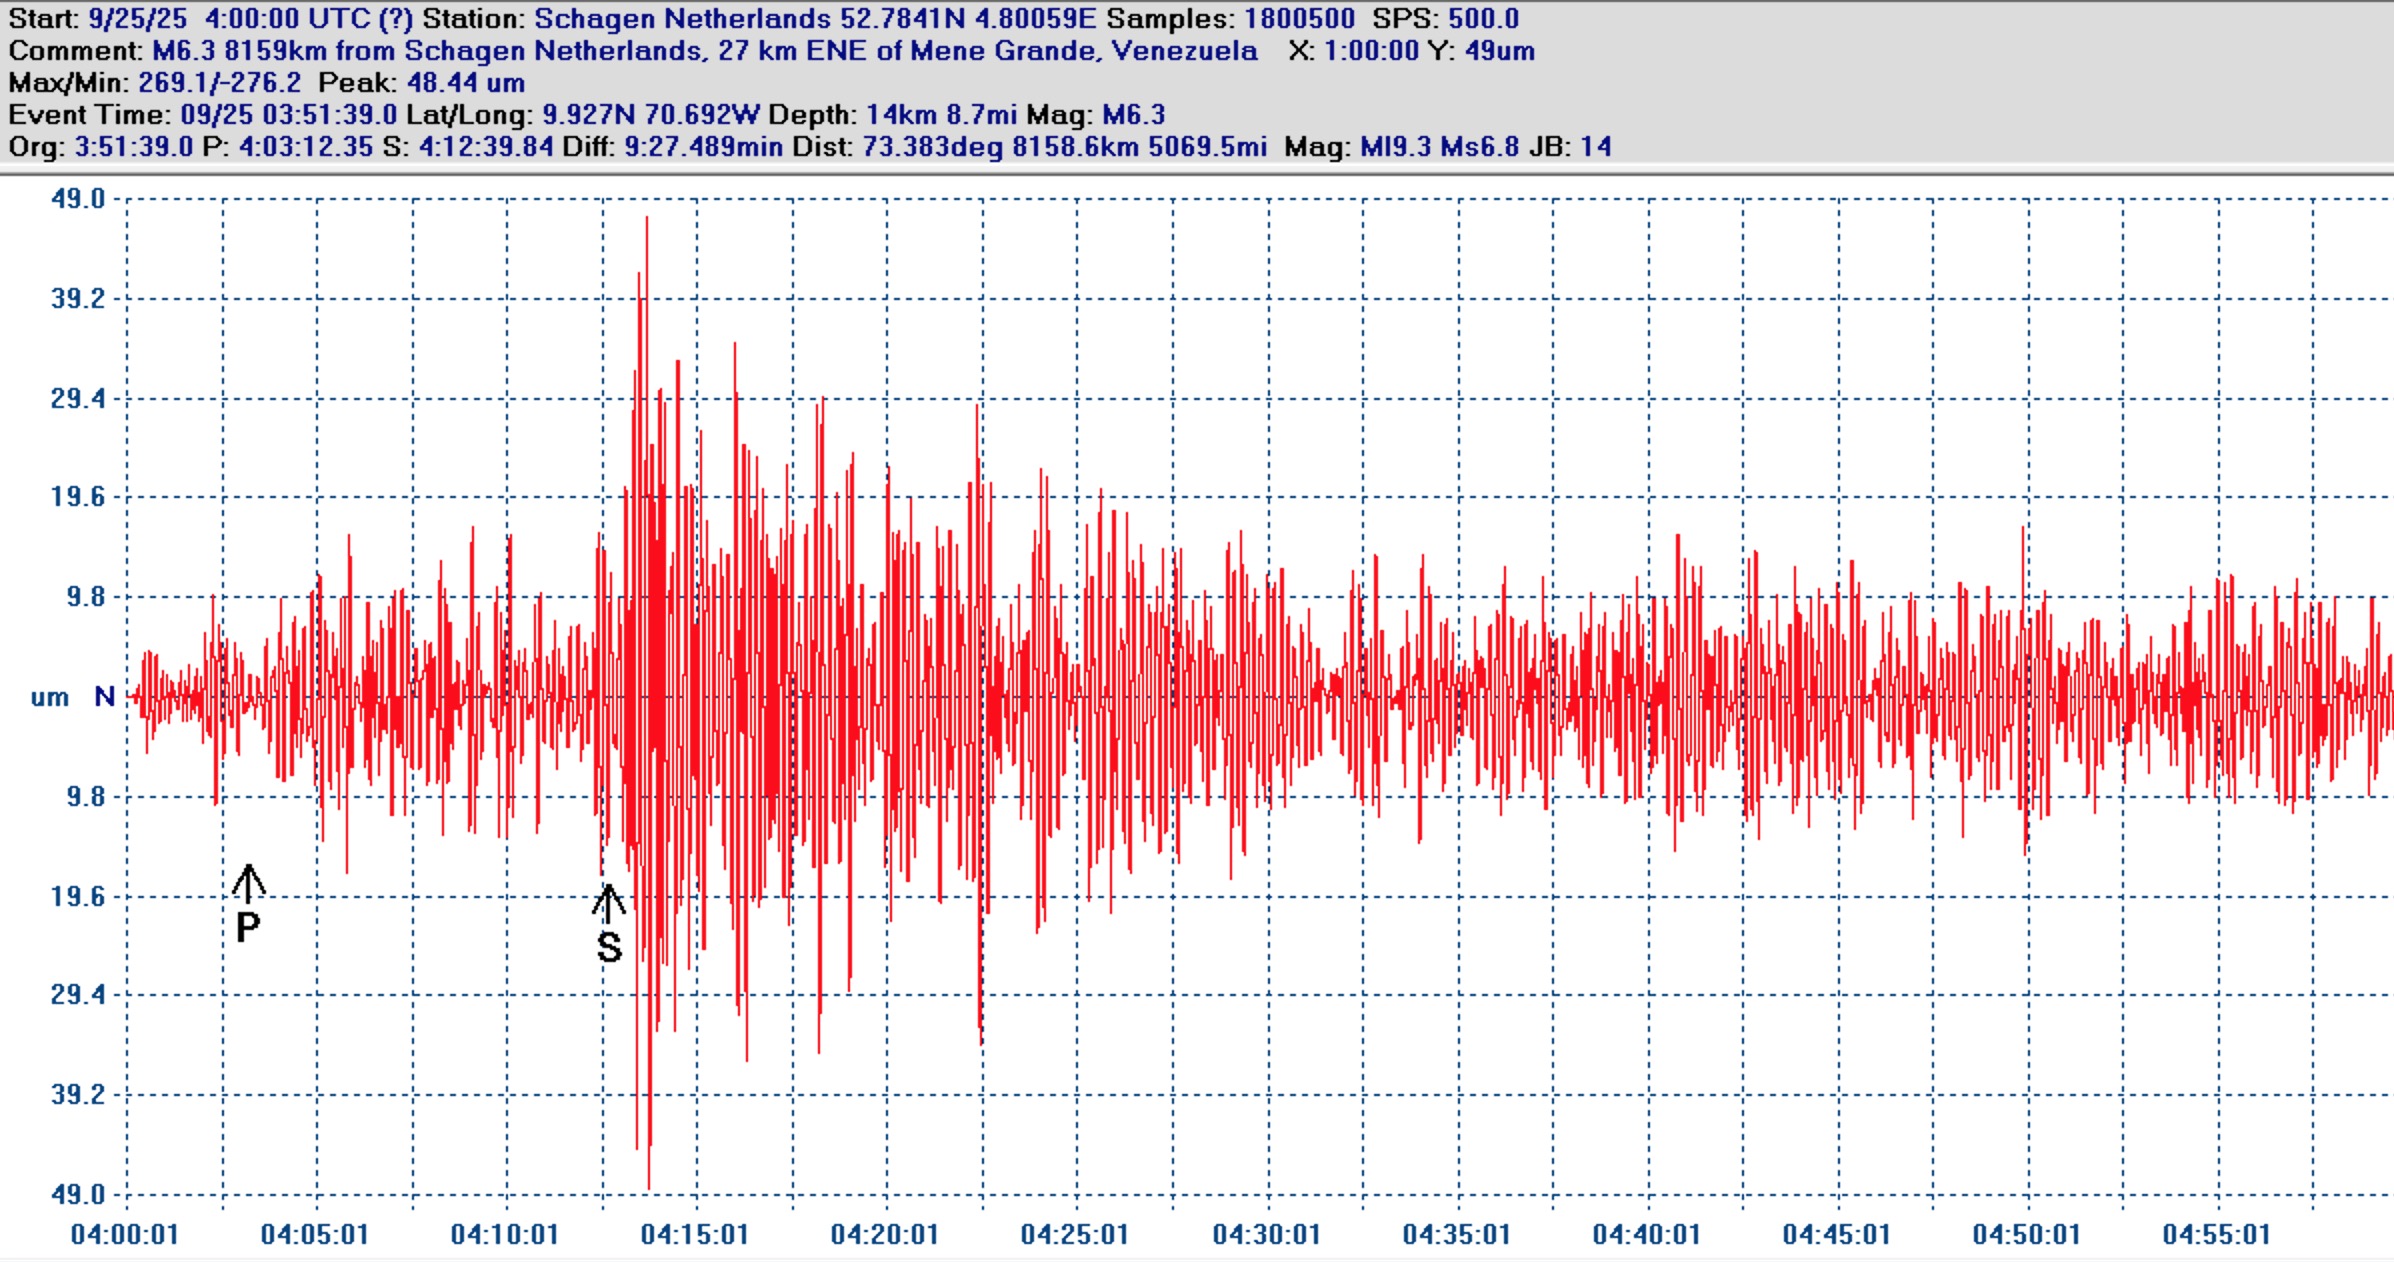Click the Peak value 48.44 um
This screenshot has height=1262, width=2394.
[x=465, y=83]
